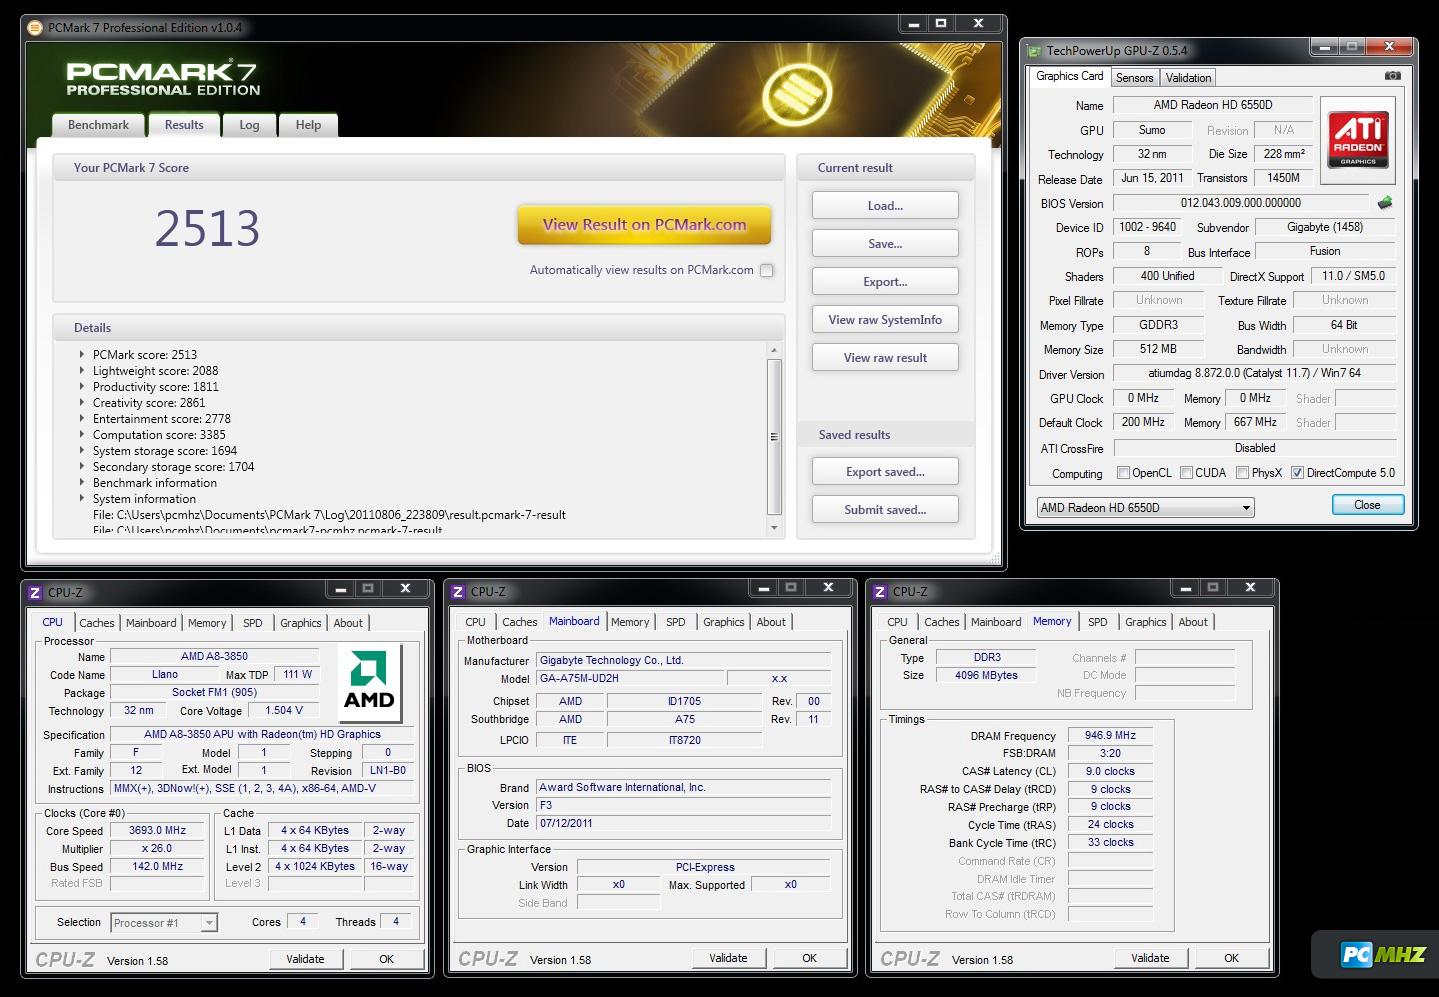The image size is (1439, 997).
Task: Open the AMD Radeon HD 6550D dropdown
Action: 1145,507
